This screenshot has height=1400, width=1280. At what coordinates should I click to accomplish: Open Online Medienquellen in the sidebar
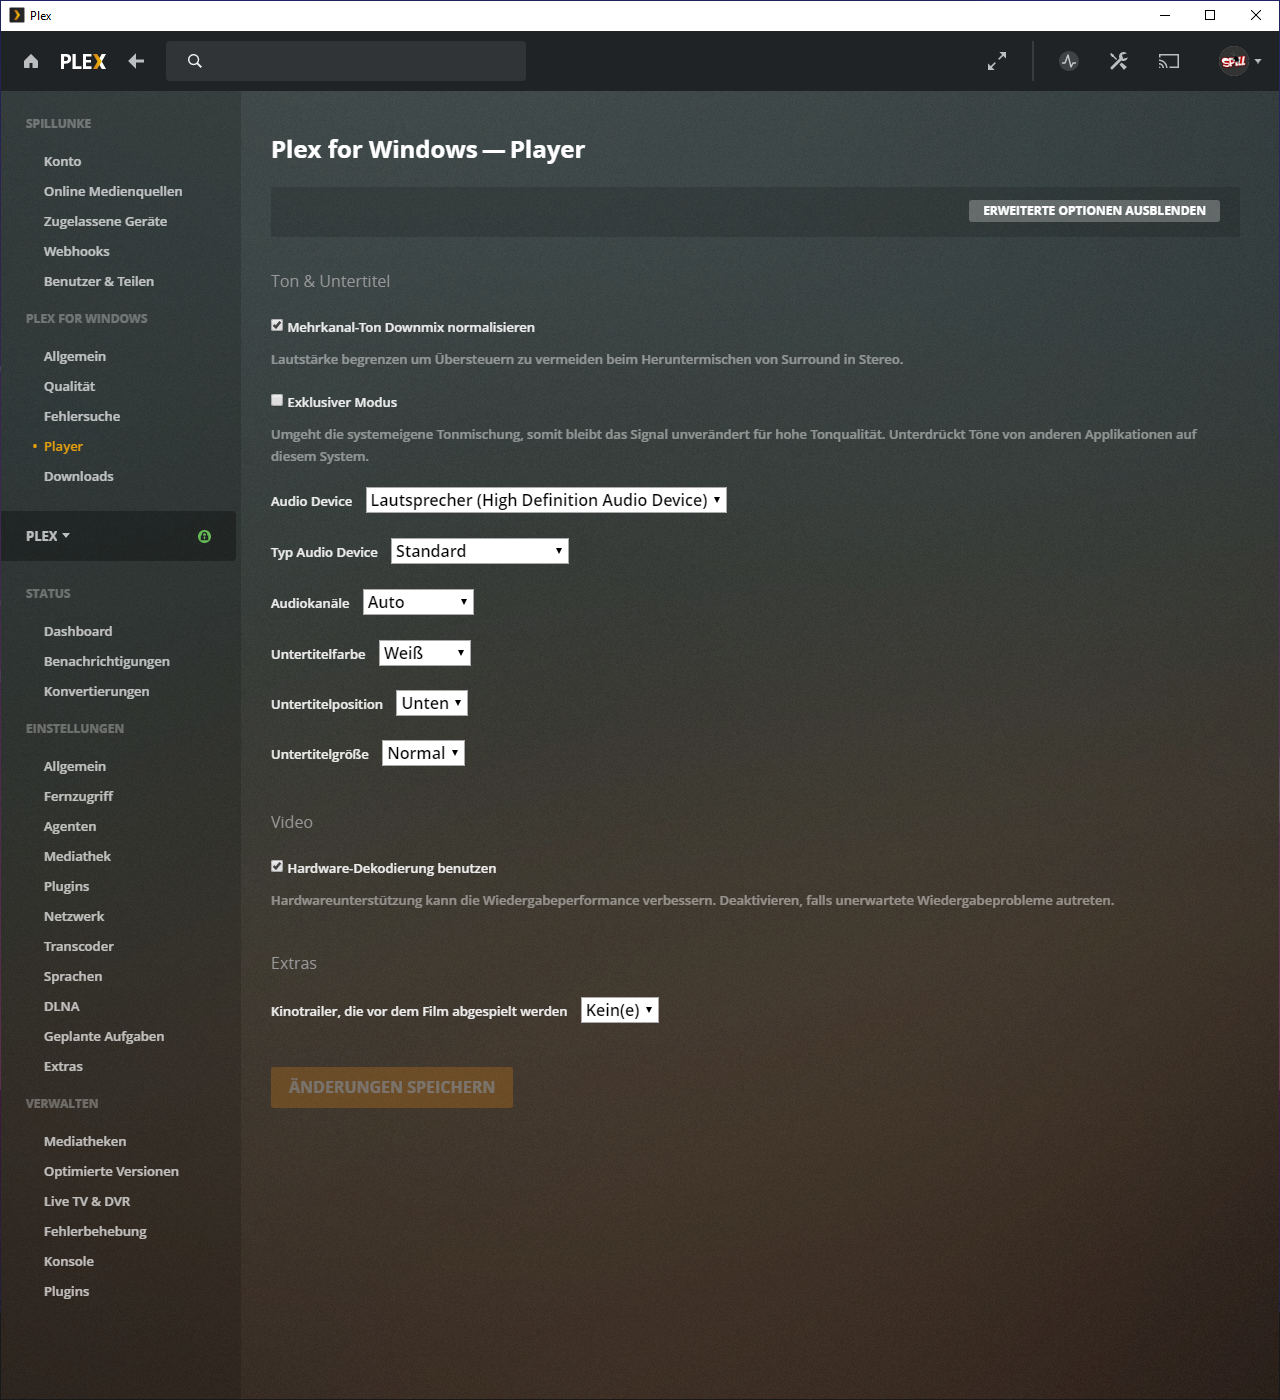pyautogui.click(x=113, y=191)
